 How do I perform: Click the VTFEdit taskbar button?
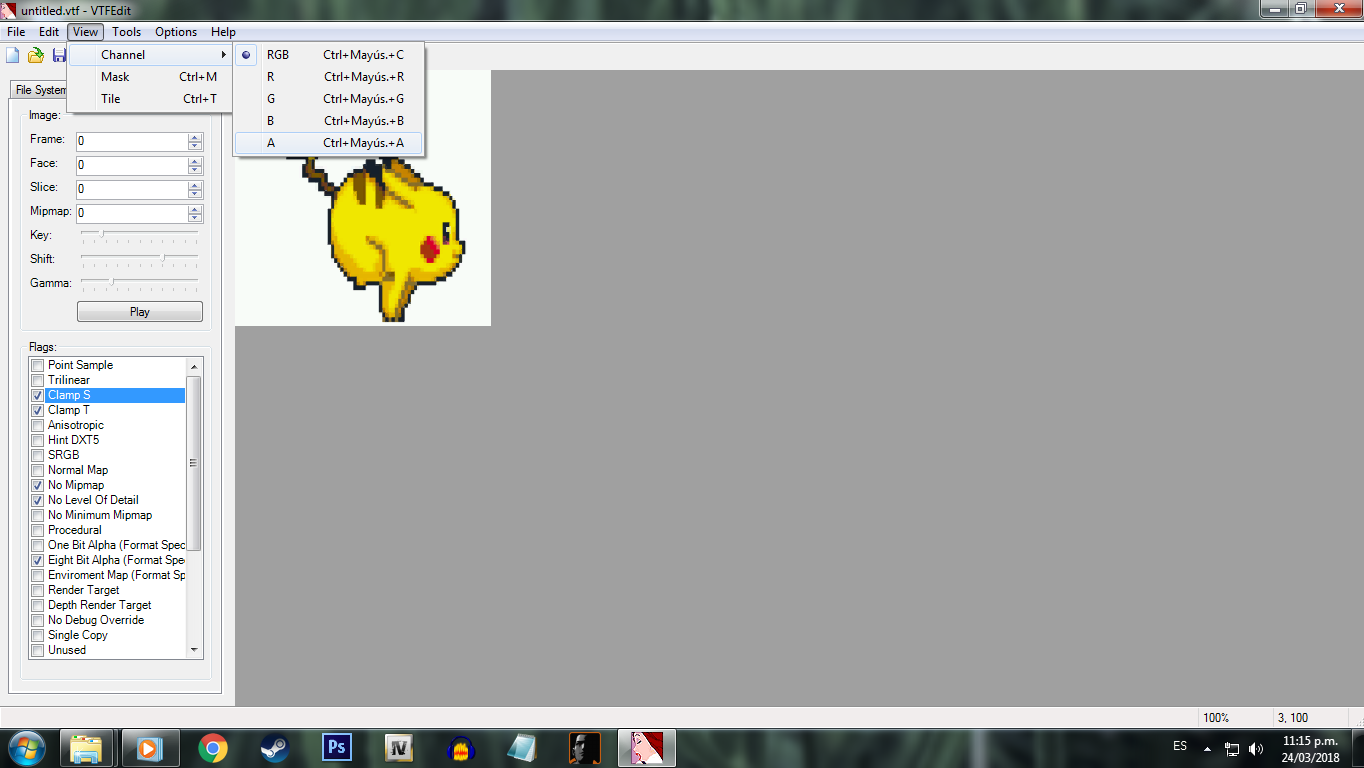(647, 747)
